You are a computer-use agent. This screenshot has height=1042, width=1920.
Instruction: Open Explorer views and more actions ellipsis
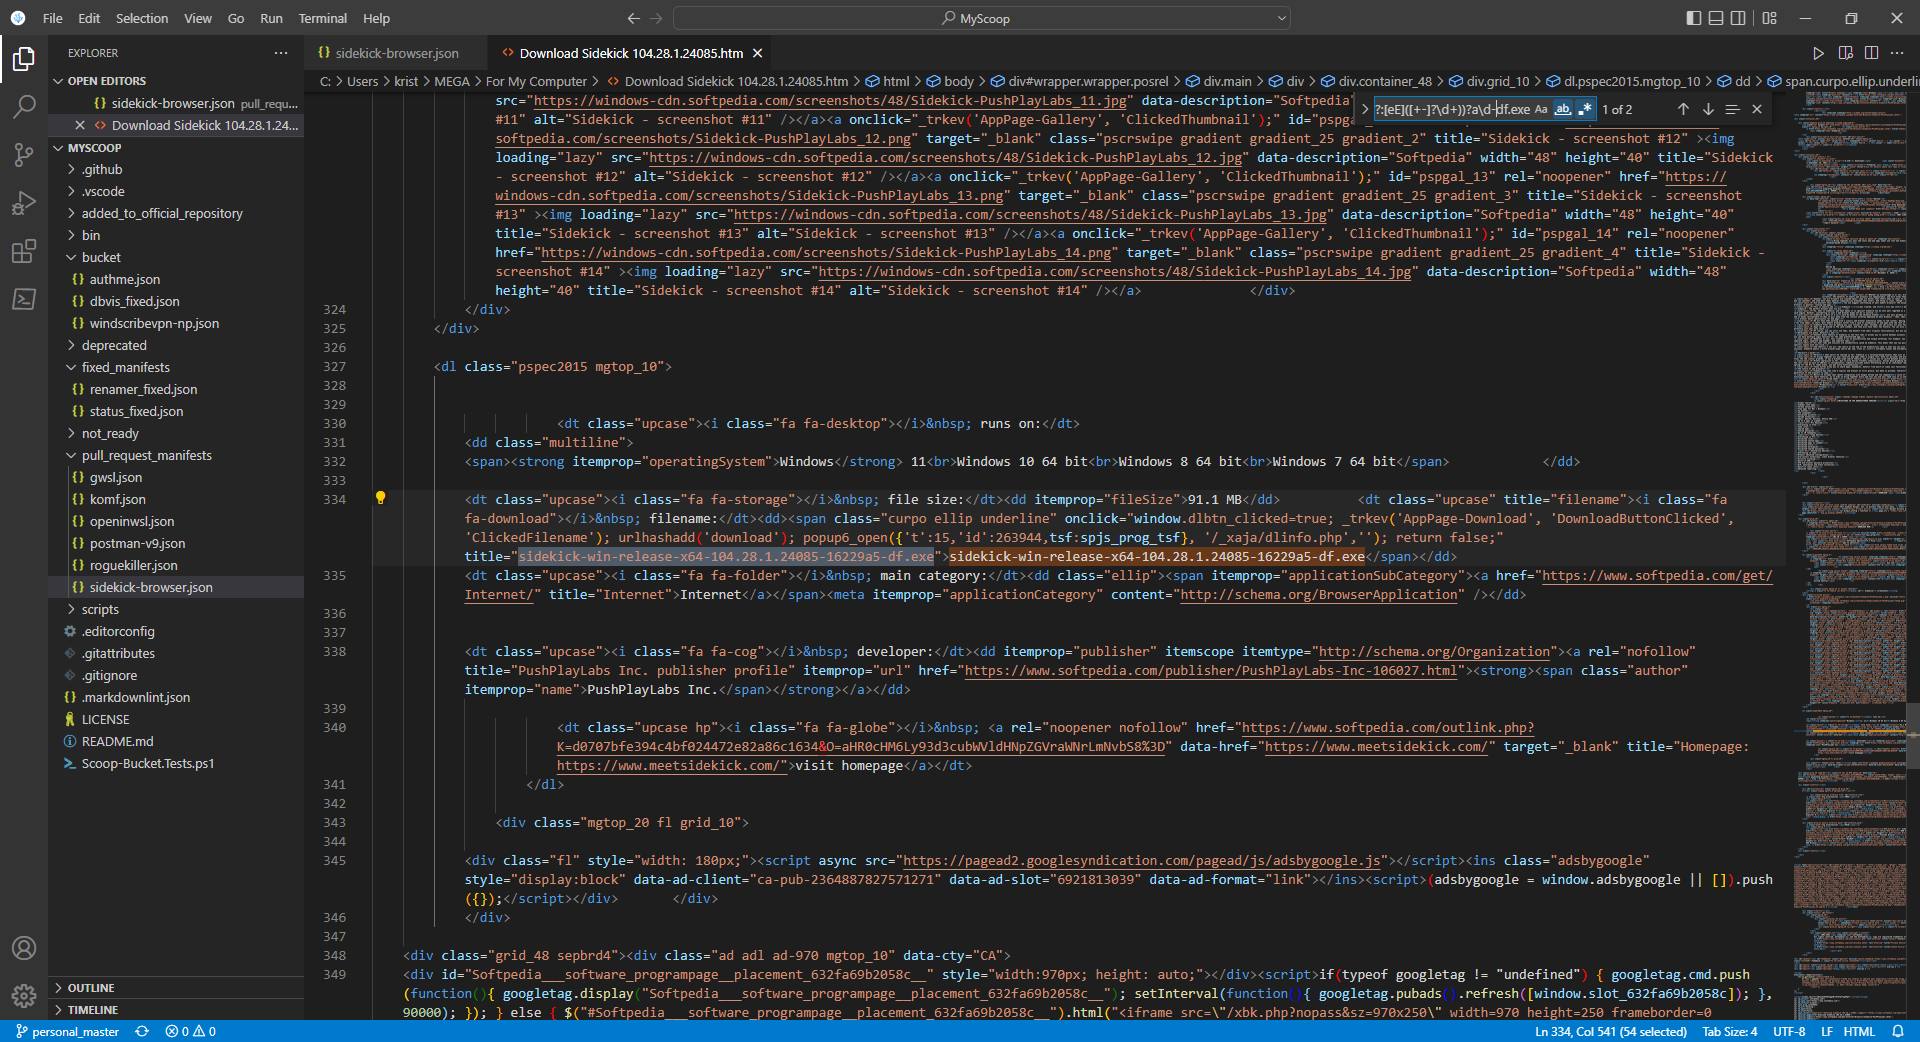[281, 53]
